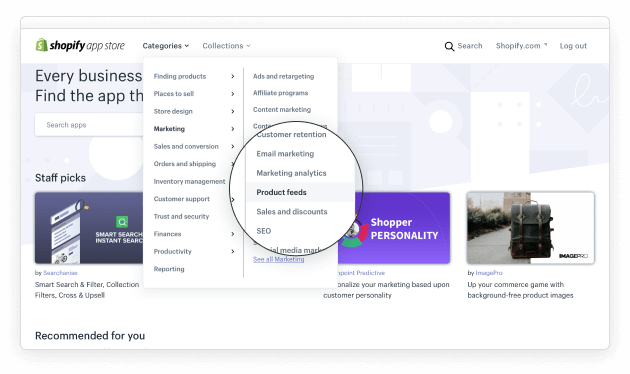Image resolution: width=630 pixels, height=374 pixels.
Task: Select Customer support category
Action: coord(182,199)
